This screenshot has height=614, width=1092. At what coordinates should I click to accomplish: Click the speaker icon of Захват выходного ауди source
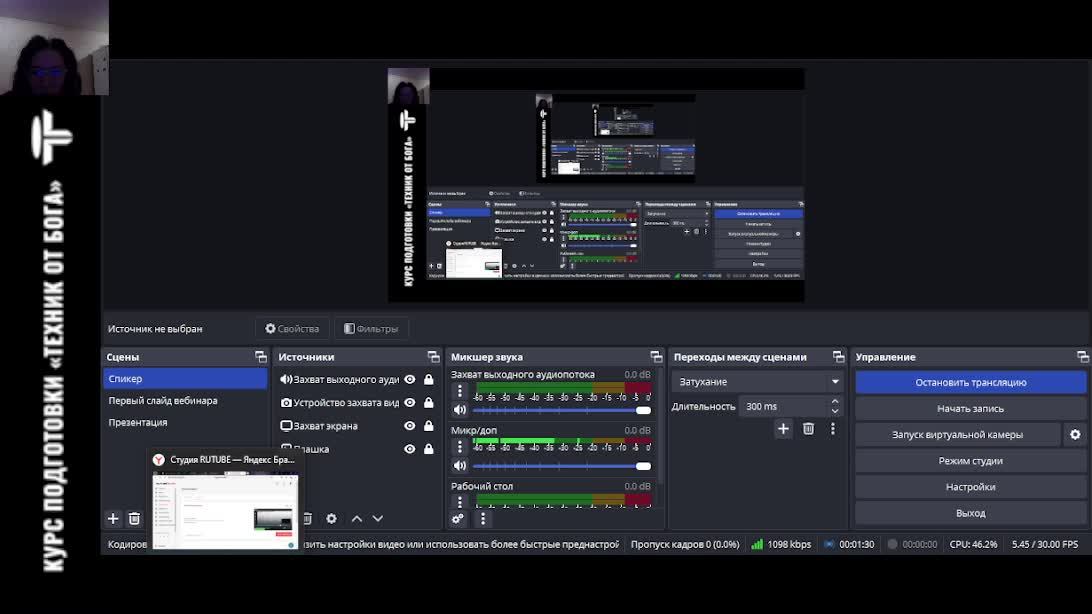tap(286, 379)
